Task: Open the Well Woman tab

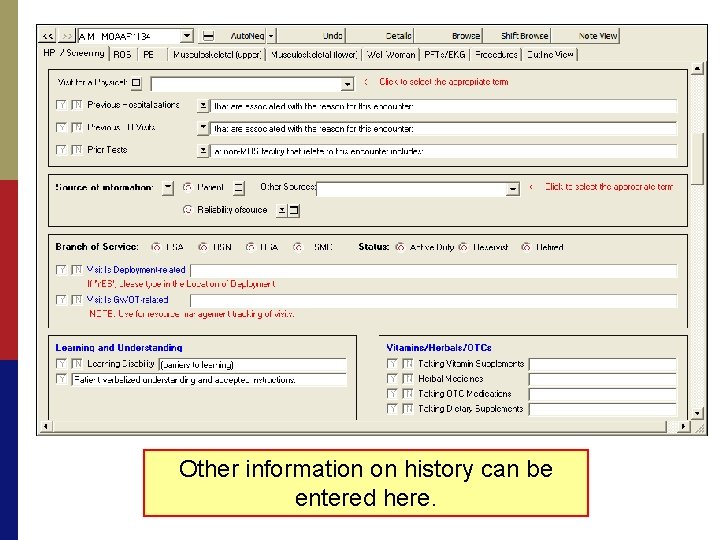Action: 391,55
